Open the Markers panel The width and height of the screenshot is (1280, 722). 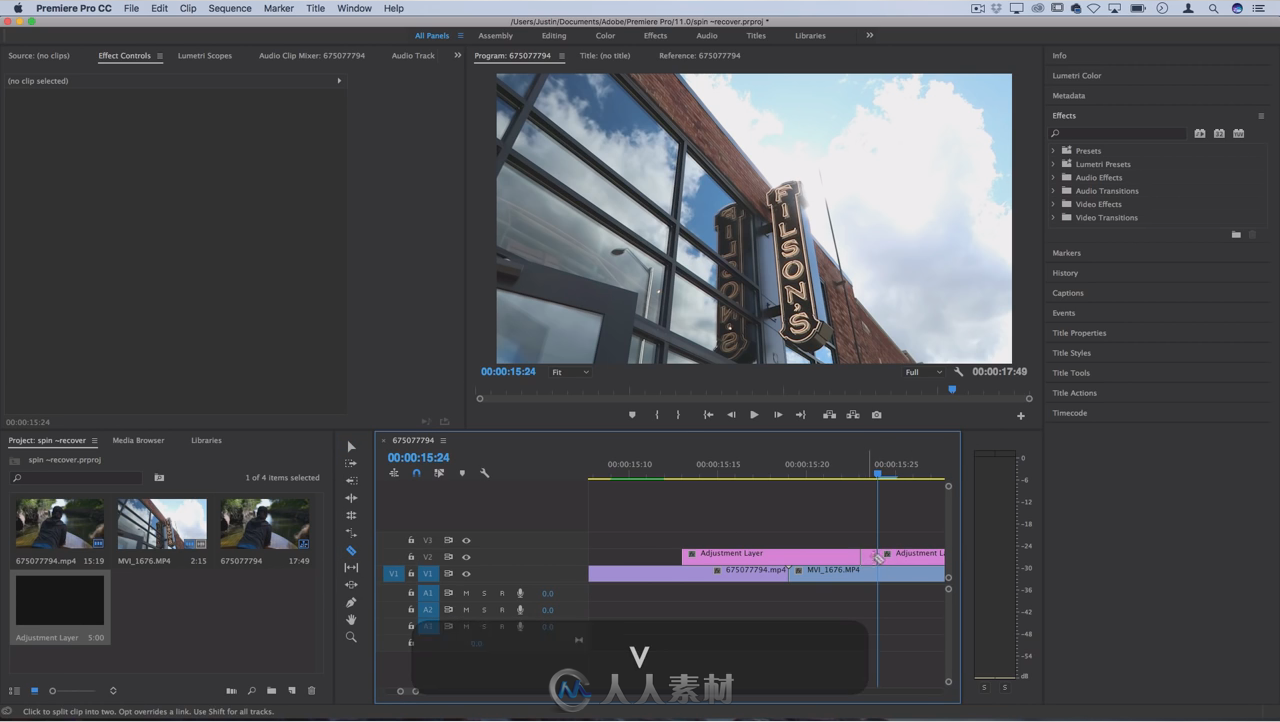(x=1067, y=253)
